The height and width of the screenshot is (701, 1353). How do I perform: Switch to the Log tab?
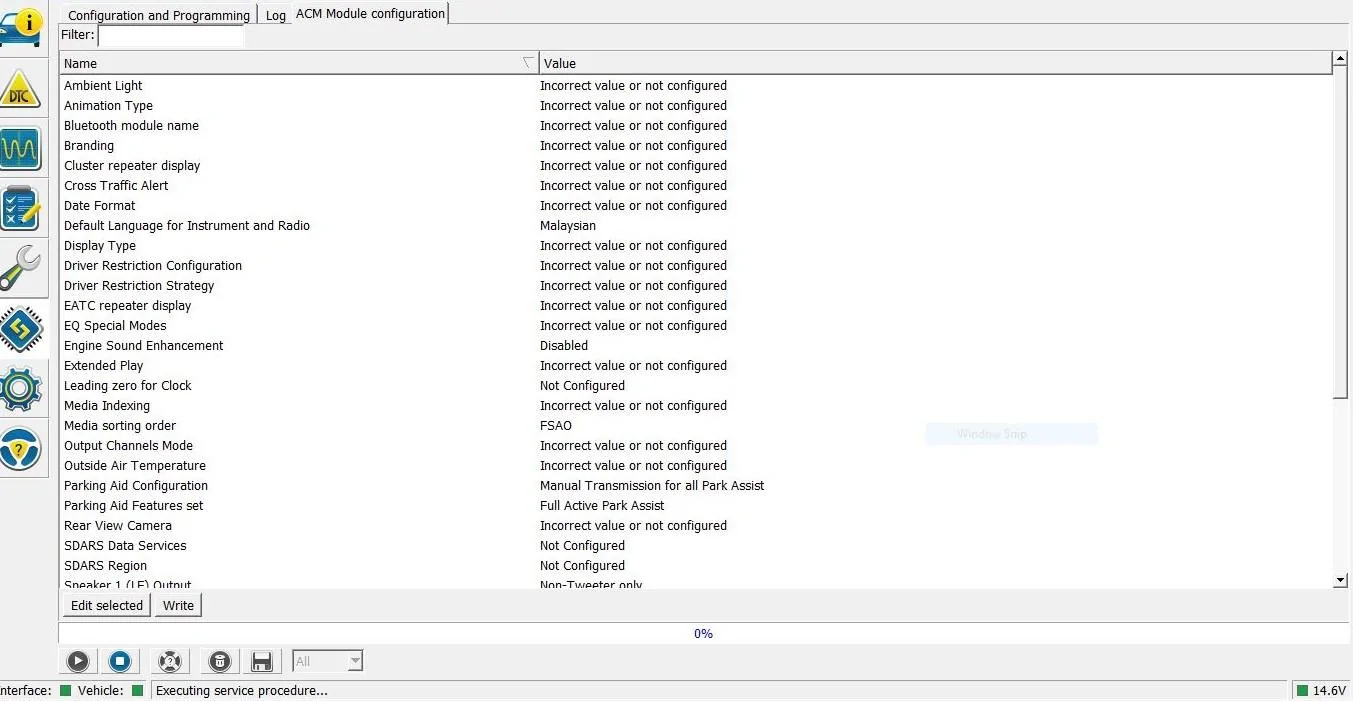275,15
